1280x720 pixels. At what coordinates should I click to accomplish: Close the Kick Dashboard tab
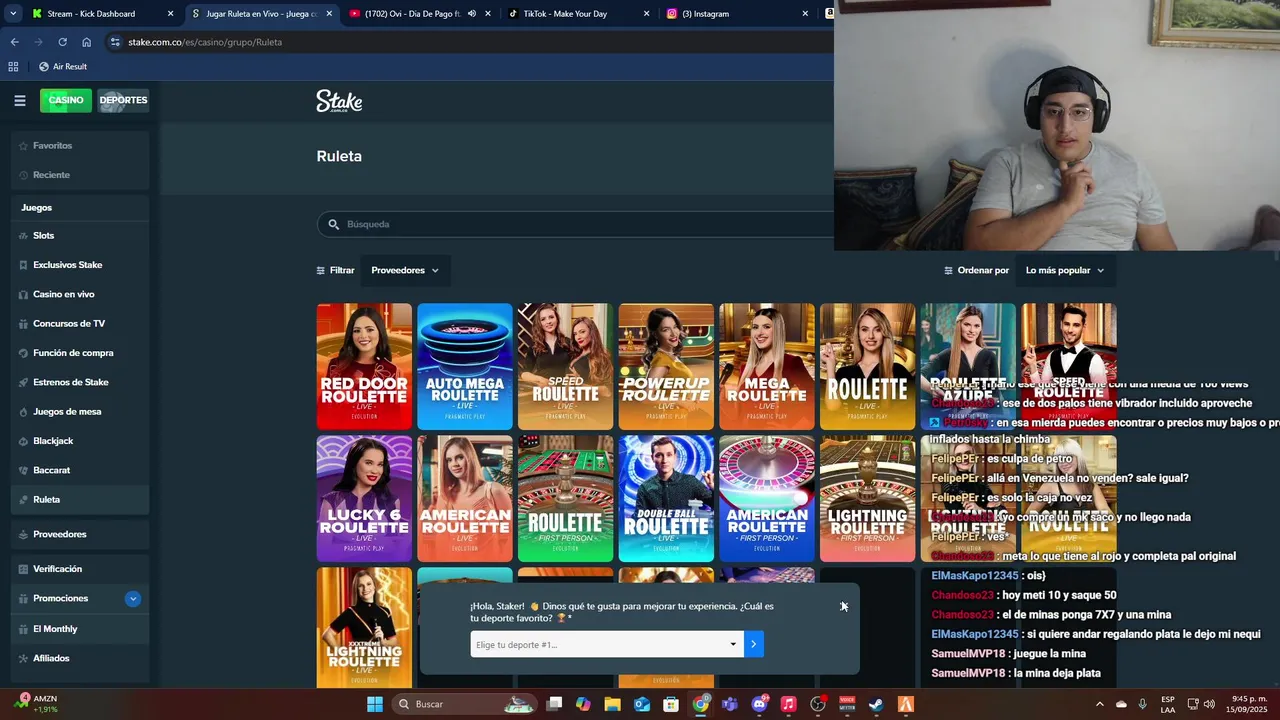(170, 14)
